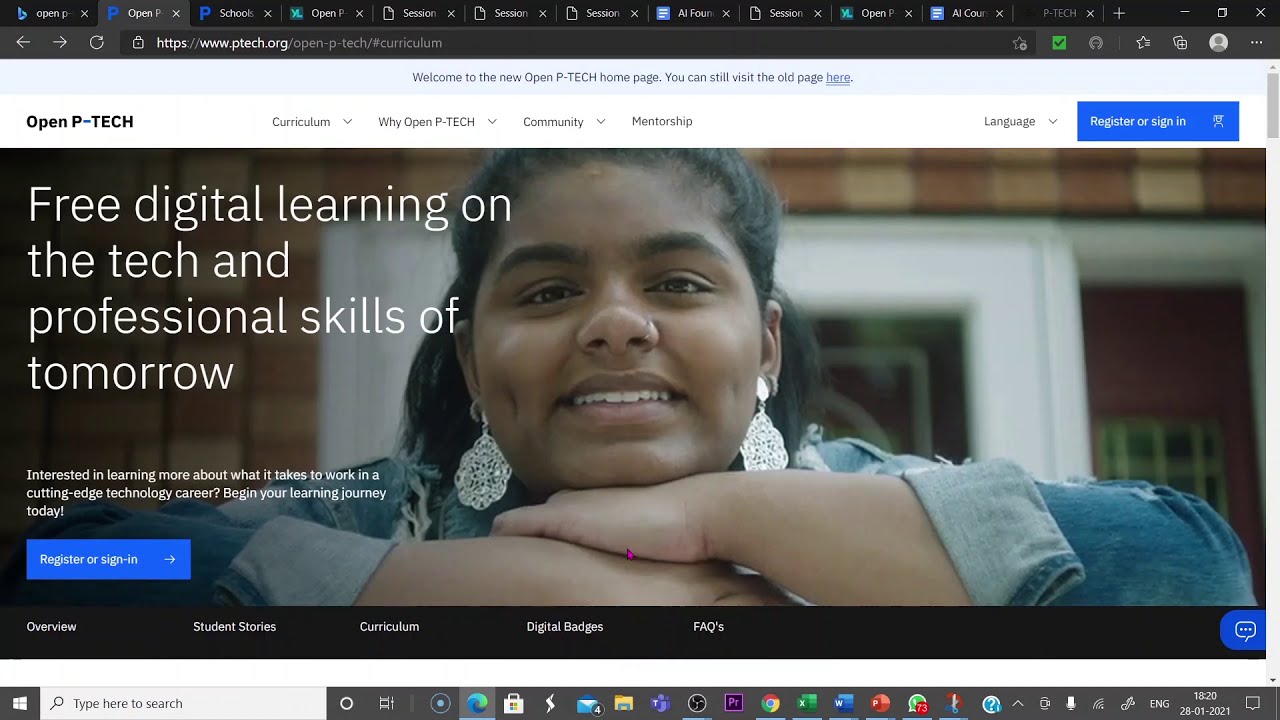
Task: Jump to the Student Stories section
Action: (x=234, y=627)
